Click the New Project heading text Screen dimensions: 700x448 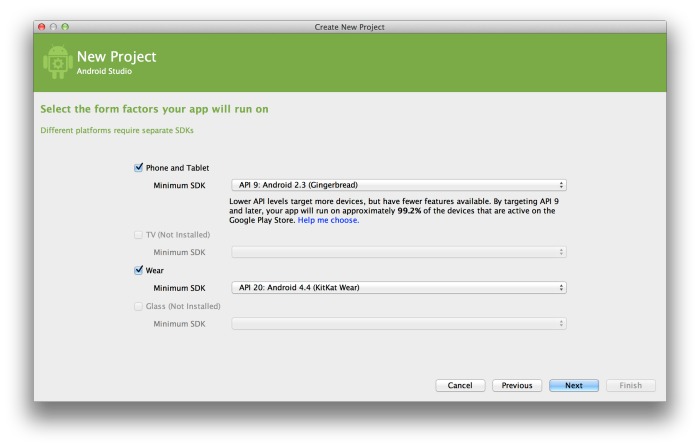coord(117,57)
